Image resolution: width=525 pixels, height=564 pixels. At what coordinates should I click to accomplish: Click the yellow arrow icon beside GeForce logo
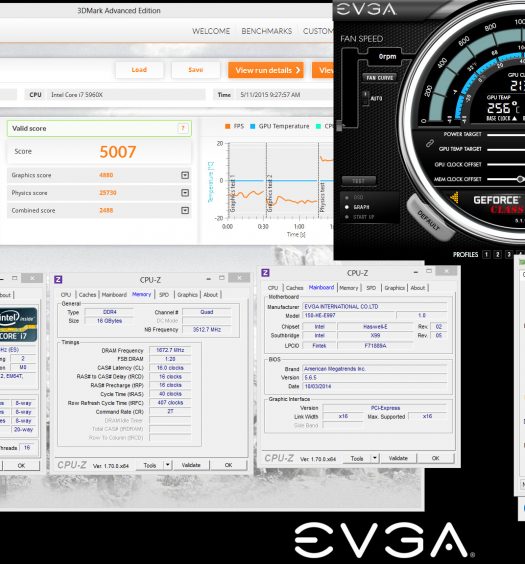(455, 197)
